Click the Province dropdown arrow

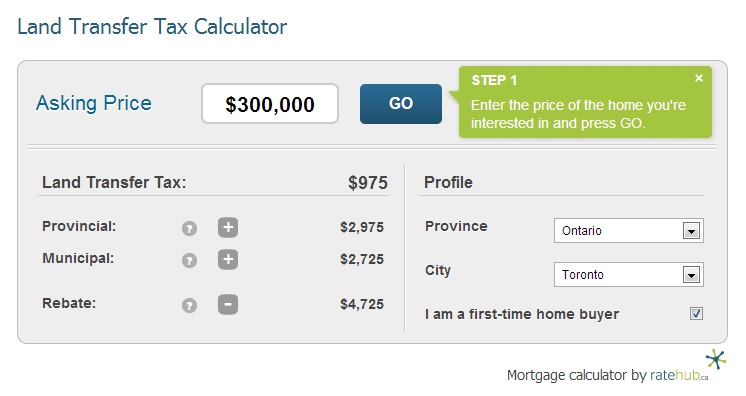pos(691,231)
